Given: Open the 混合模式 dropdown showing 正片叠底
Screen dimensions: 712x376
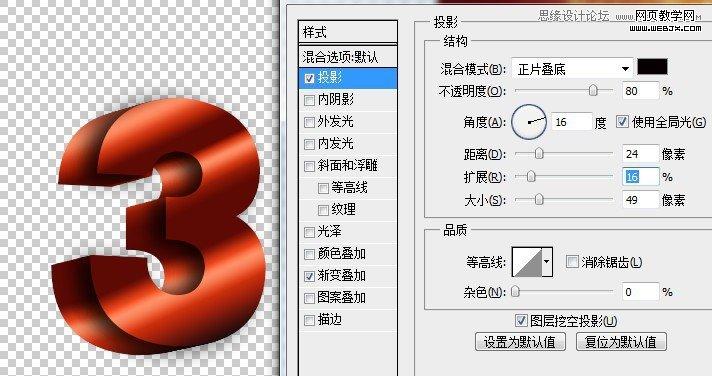Looking at the screenshot, I should pos(573,69).
